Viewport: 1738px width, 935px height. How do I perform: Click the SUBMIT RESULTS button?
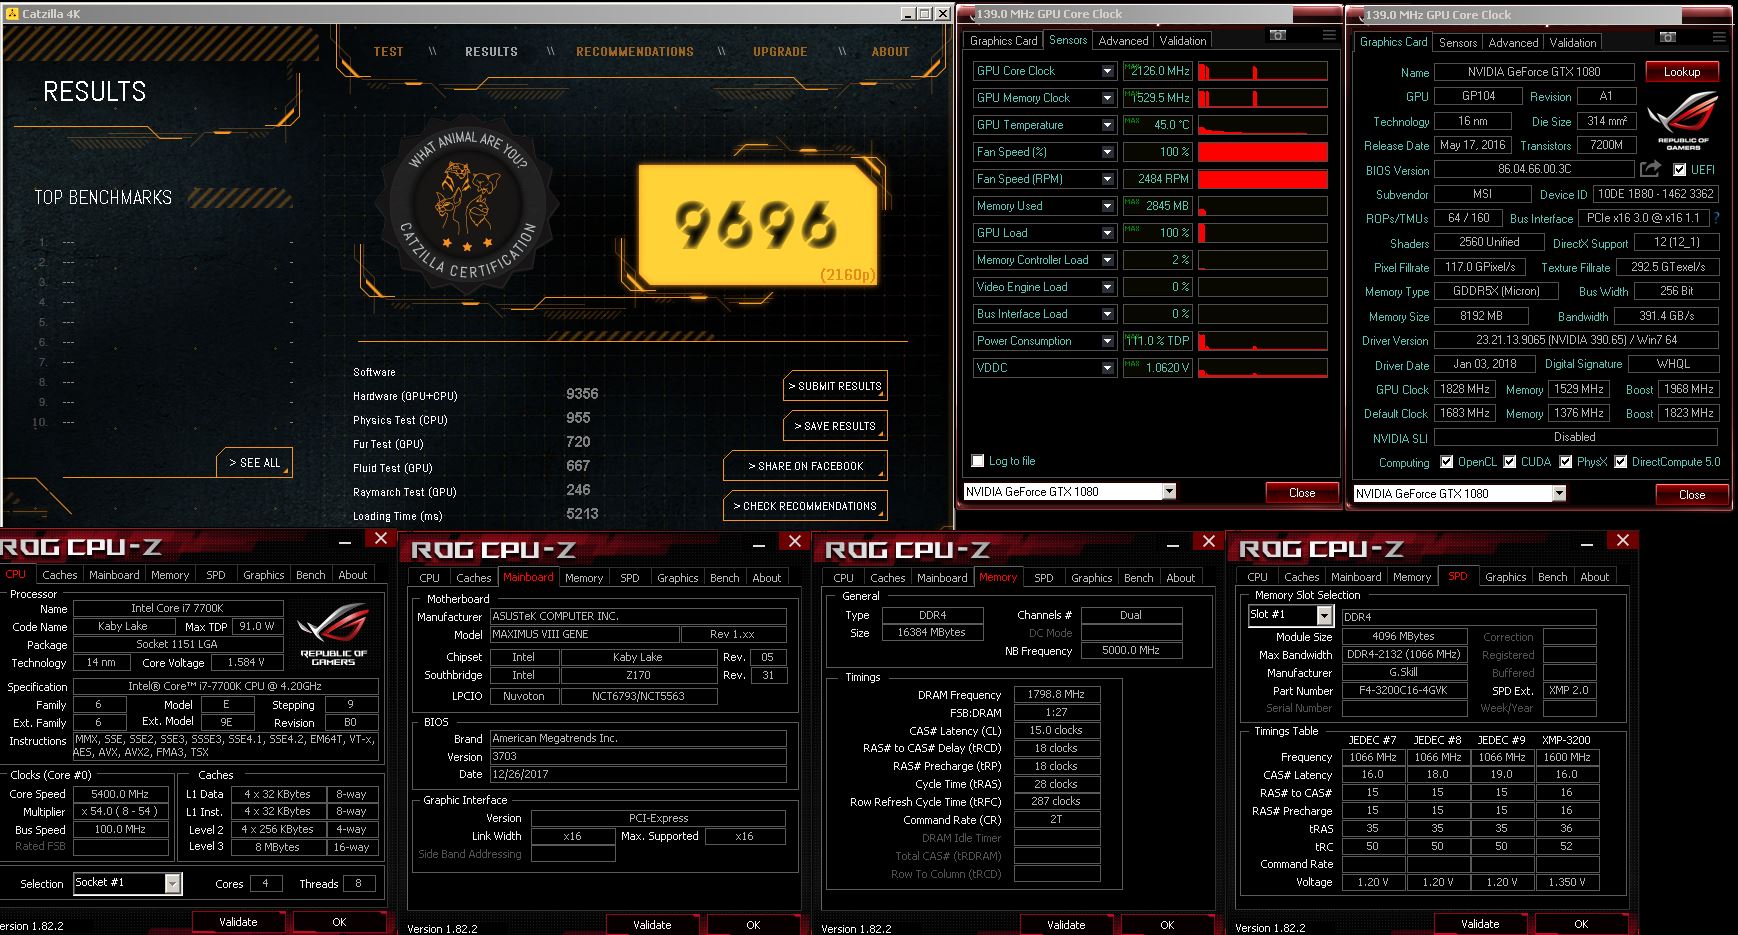835,386
